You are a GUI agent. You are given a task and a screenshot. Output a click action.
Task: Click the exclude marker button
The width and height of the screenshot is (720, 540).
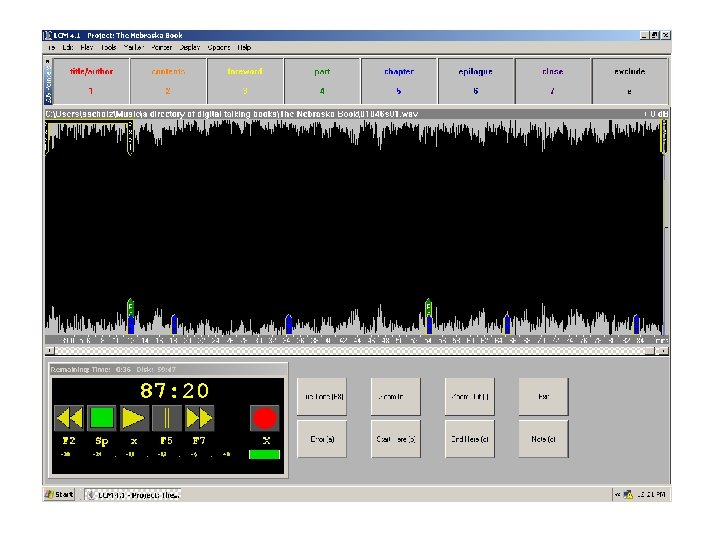click(629, 80)
